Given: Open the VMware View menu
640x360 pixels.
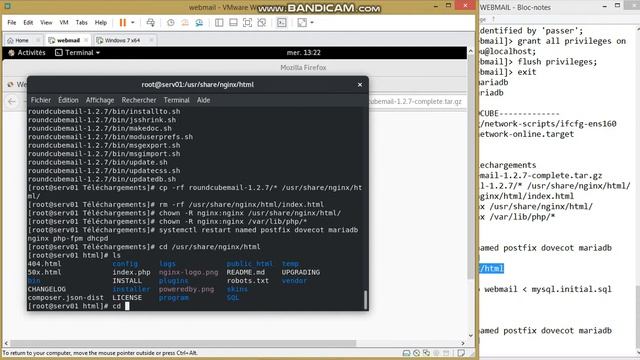Looking at the screenshot, I should (46, 22).
